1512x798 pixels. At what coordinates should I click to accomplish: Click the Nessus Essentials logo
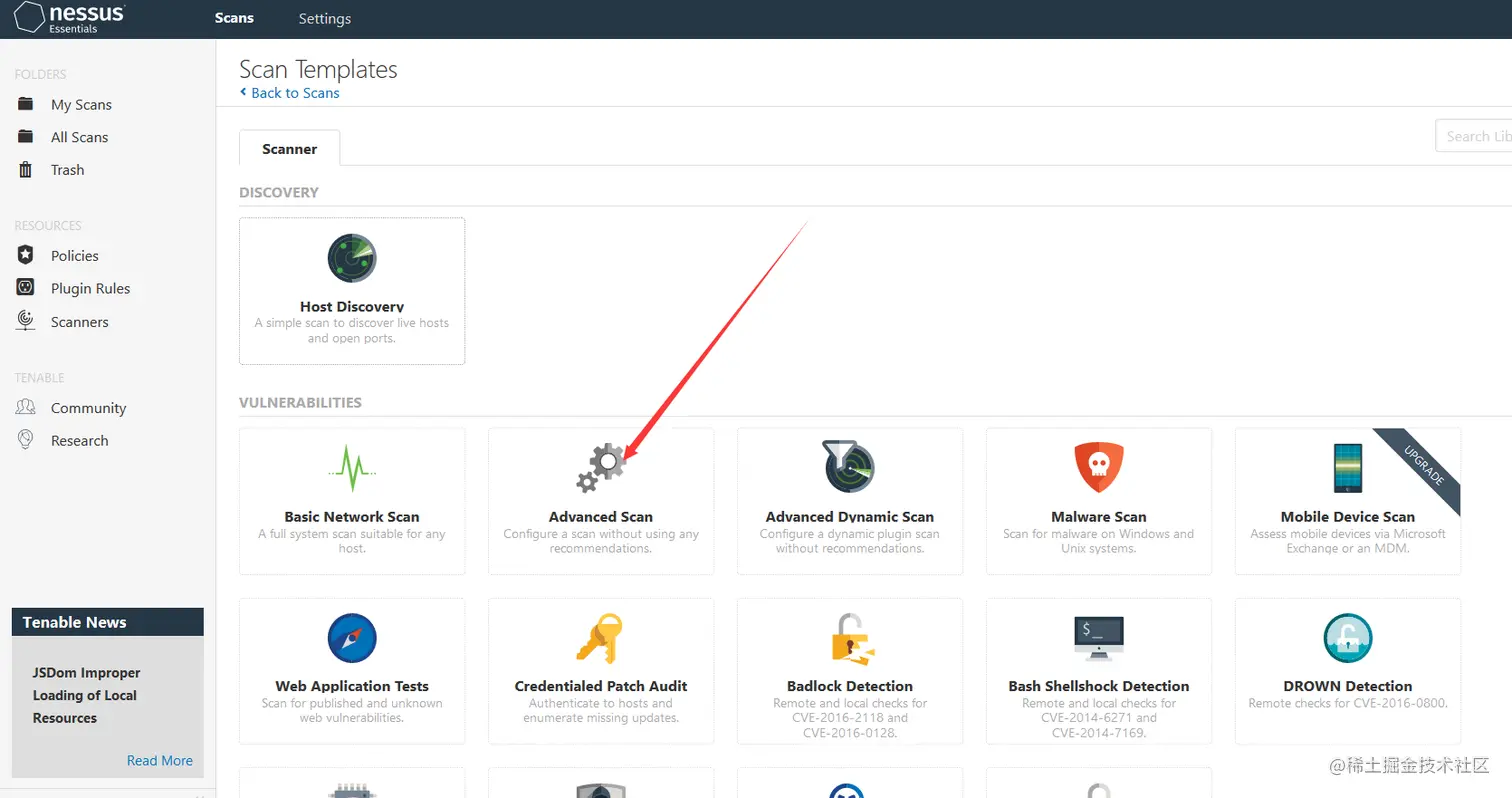(69, 18)
